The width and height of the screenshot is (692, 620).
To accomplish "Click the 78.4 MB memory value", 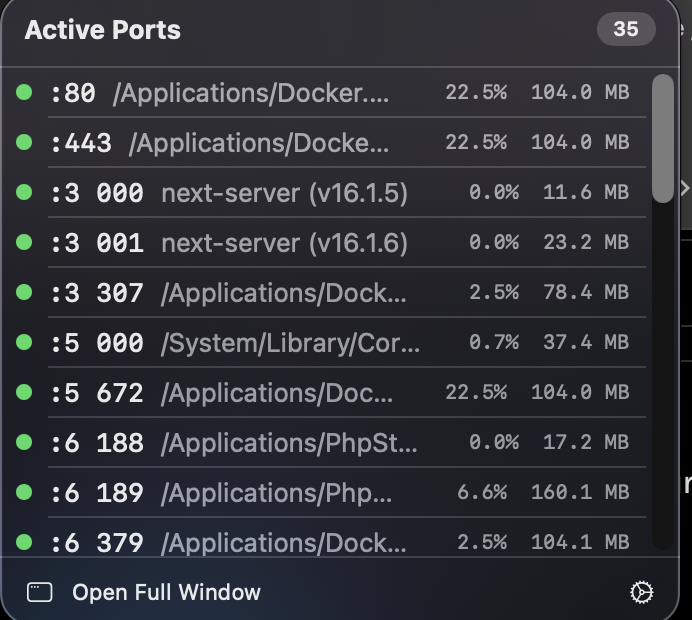I will (586, 292).
